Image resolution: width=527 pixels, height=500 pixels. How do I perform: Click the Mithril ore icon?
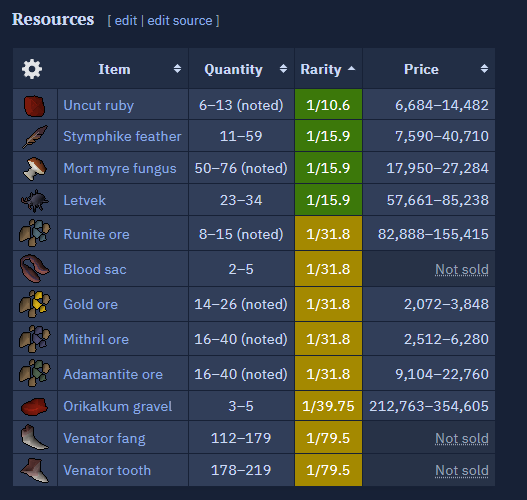pyautogui.click(x=35, y=339)
